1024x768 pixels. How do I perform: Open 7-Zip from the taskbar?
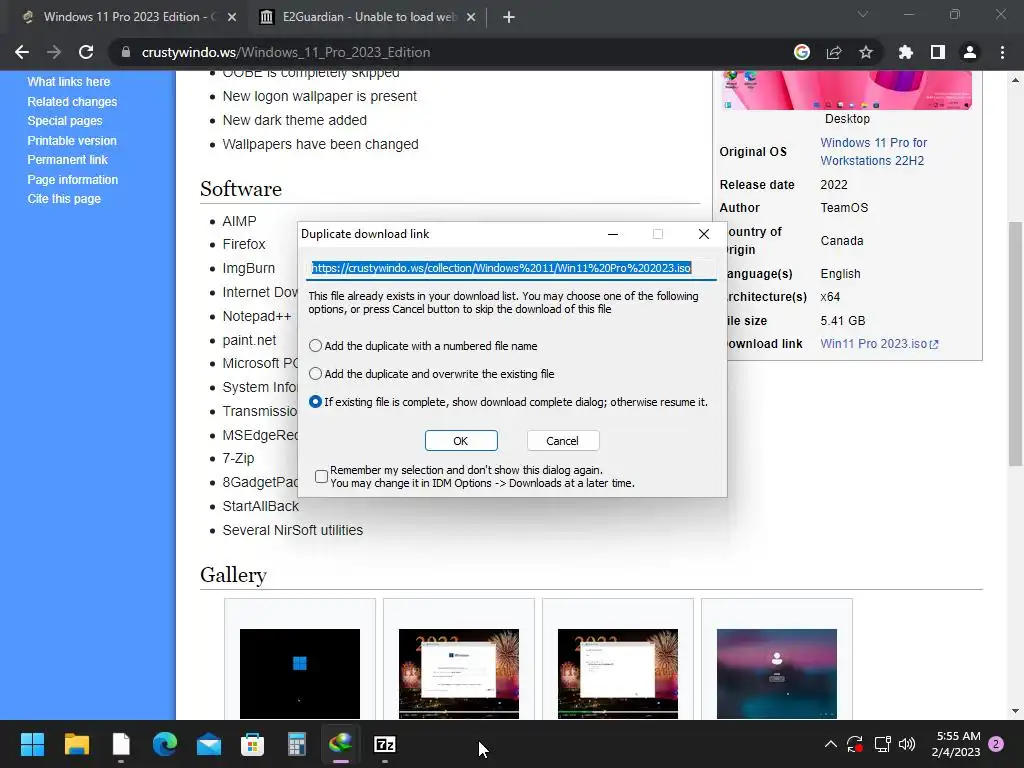point(385,744)
